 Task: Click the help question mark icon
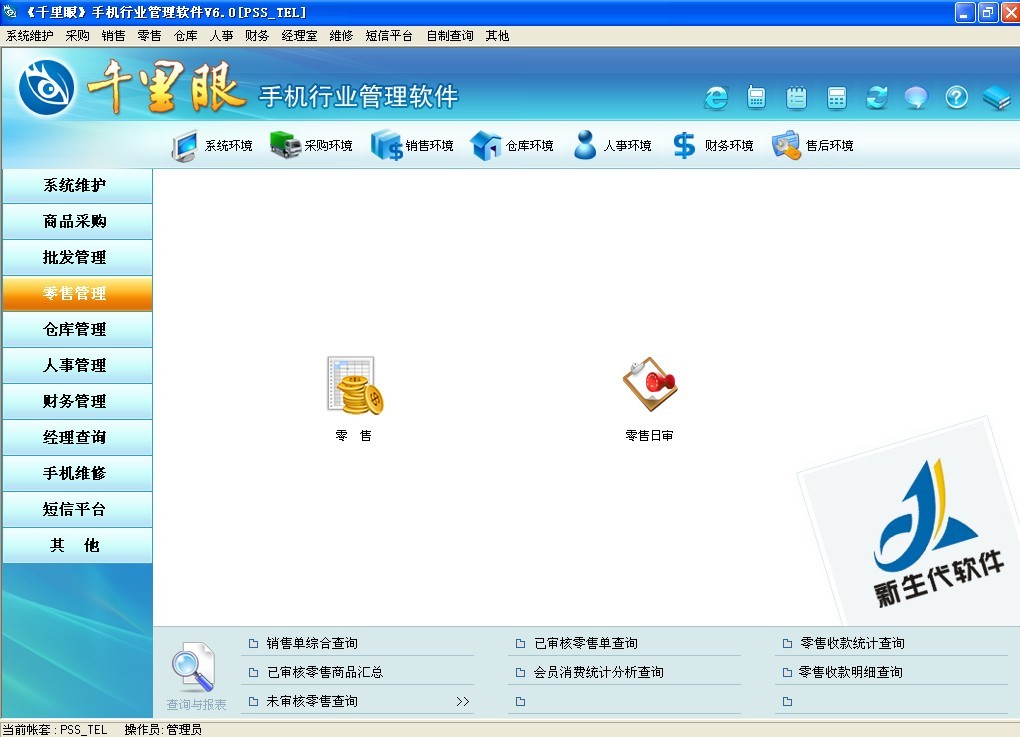coord(956,98)
